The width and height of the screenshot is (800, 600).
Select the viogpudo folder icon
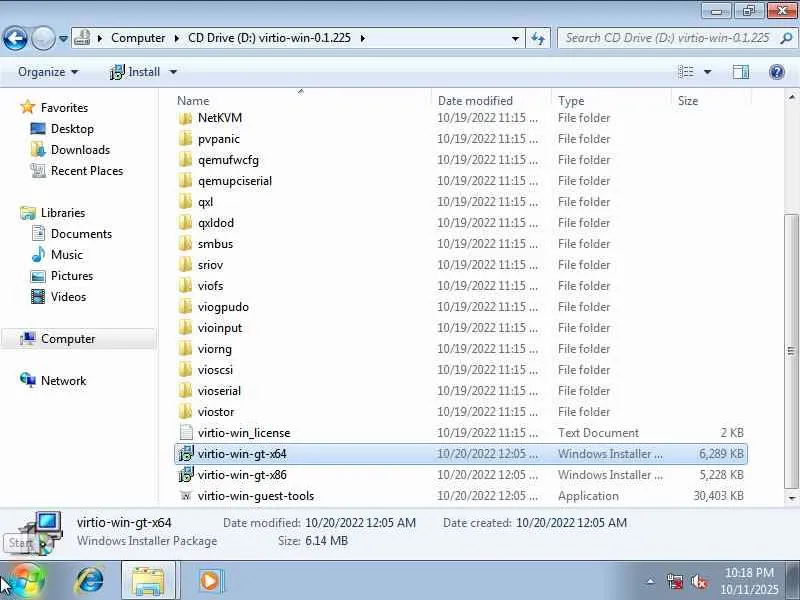tap(186, 307)
